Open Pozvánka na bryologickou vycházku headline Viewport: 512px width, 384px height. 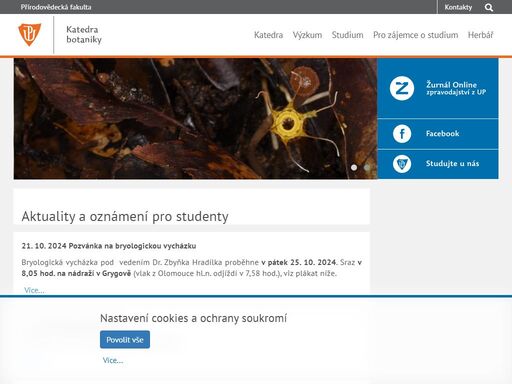(x=132, y=246)
